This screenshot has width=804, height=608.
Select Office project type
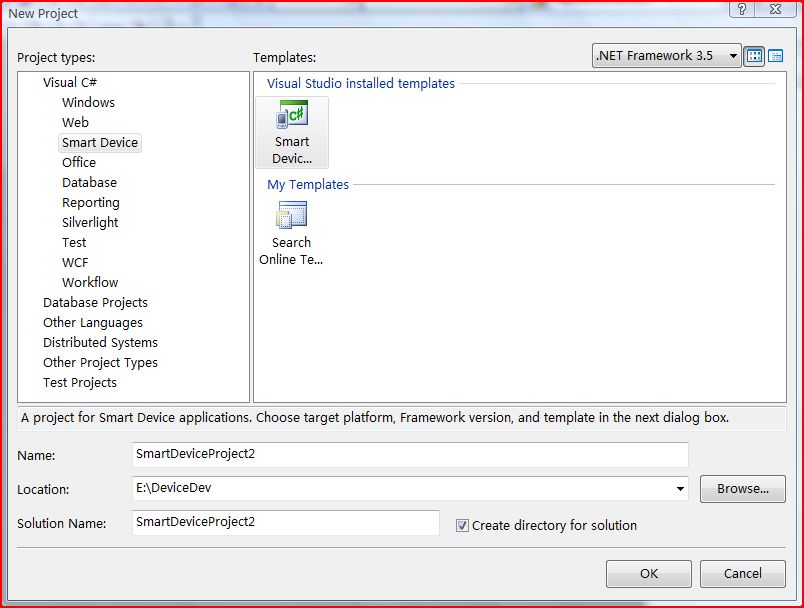pyautogui.click(x=79, y=163)
